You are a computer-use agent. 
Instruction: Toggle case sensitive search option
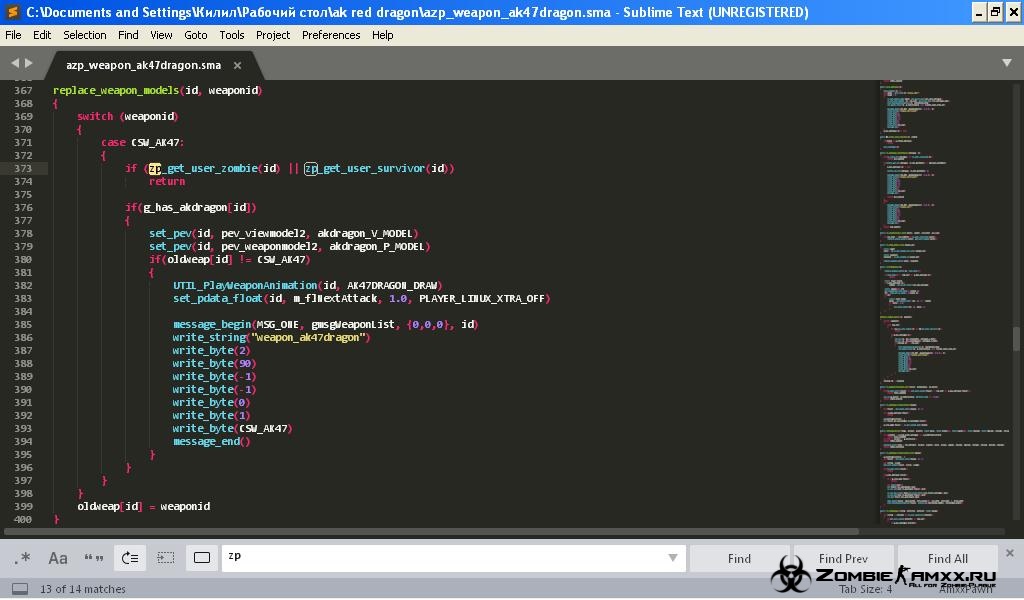[x=58, y=558]
